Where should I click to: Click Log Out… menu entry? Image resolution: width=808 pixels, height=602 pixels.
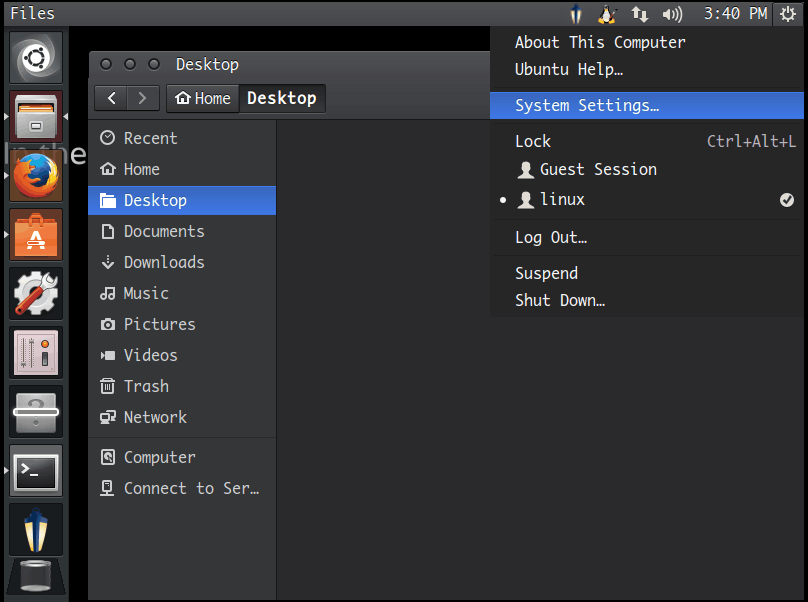point(550,238)
